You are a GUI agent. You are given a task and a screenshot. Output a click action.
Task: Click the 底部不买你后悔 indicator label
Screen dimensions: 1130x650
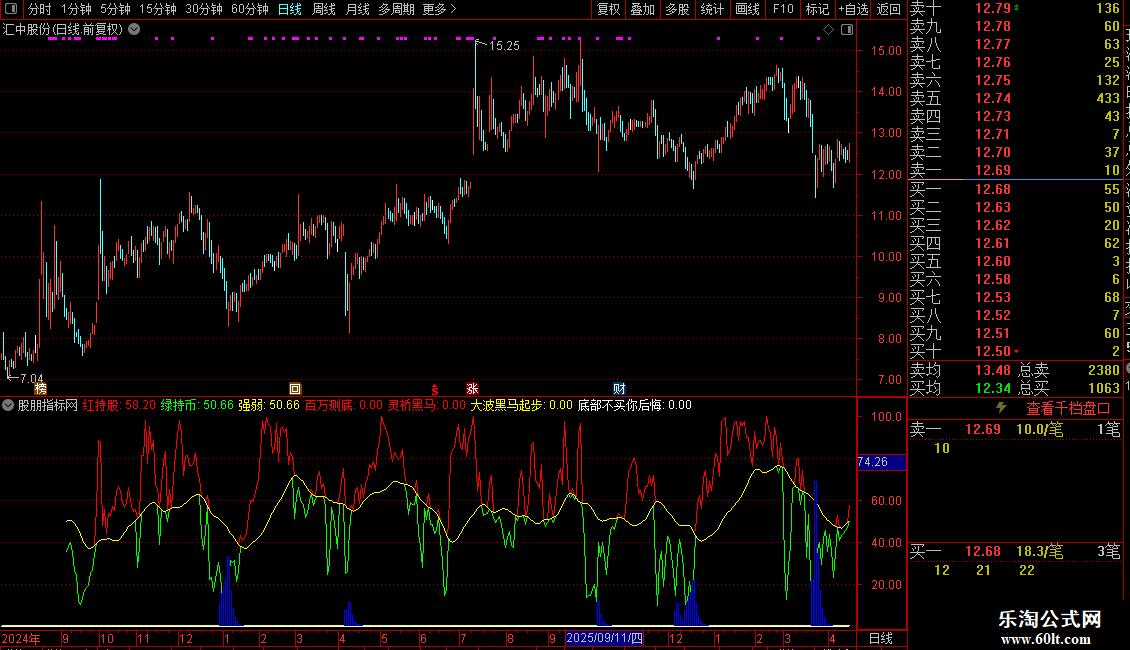coord(635,405)
